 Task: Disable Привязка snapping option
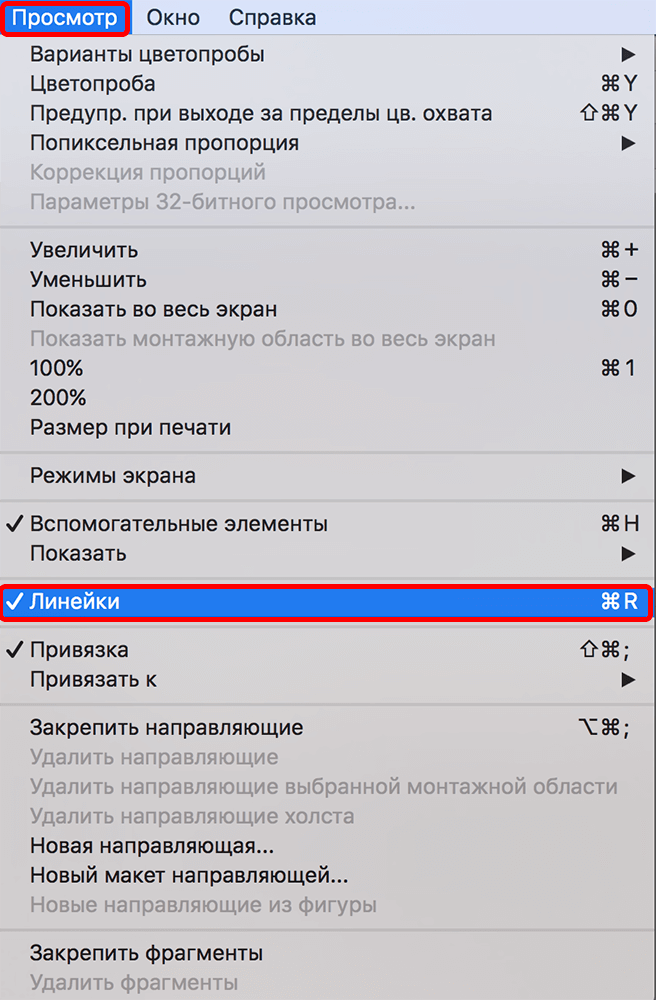pos(70,650)
